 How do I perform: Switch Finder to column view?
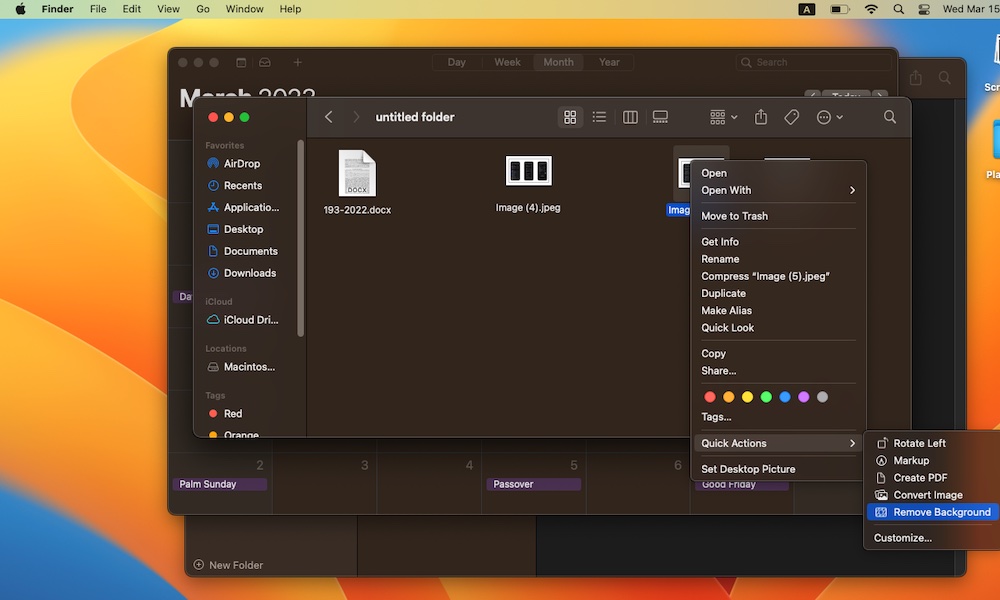pos(630,117)
